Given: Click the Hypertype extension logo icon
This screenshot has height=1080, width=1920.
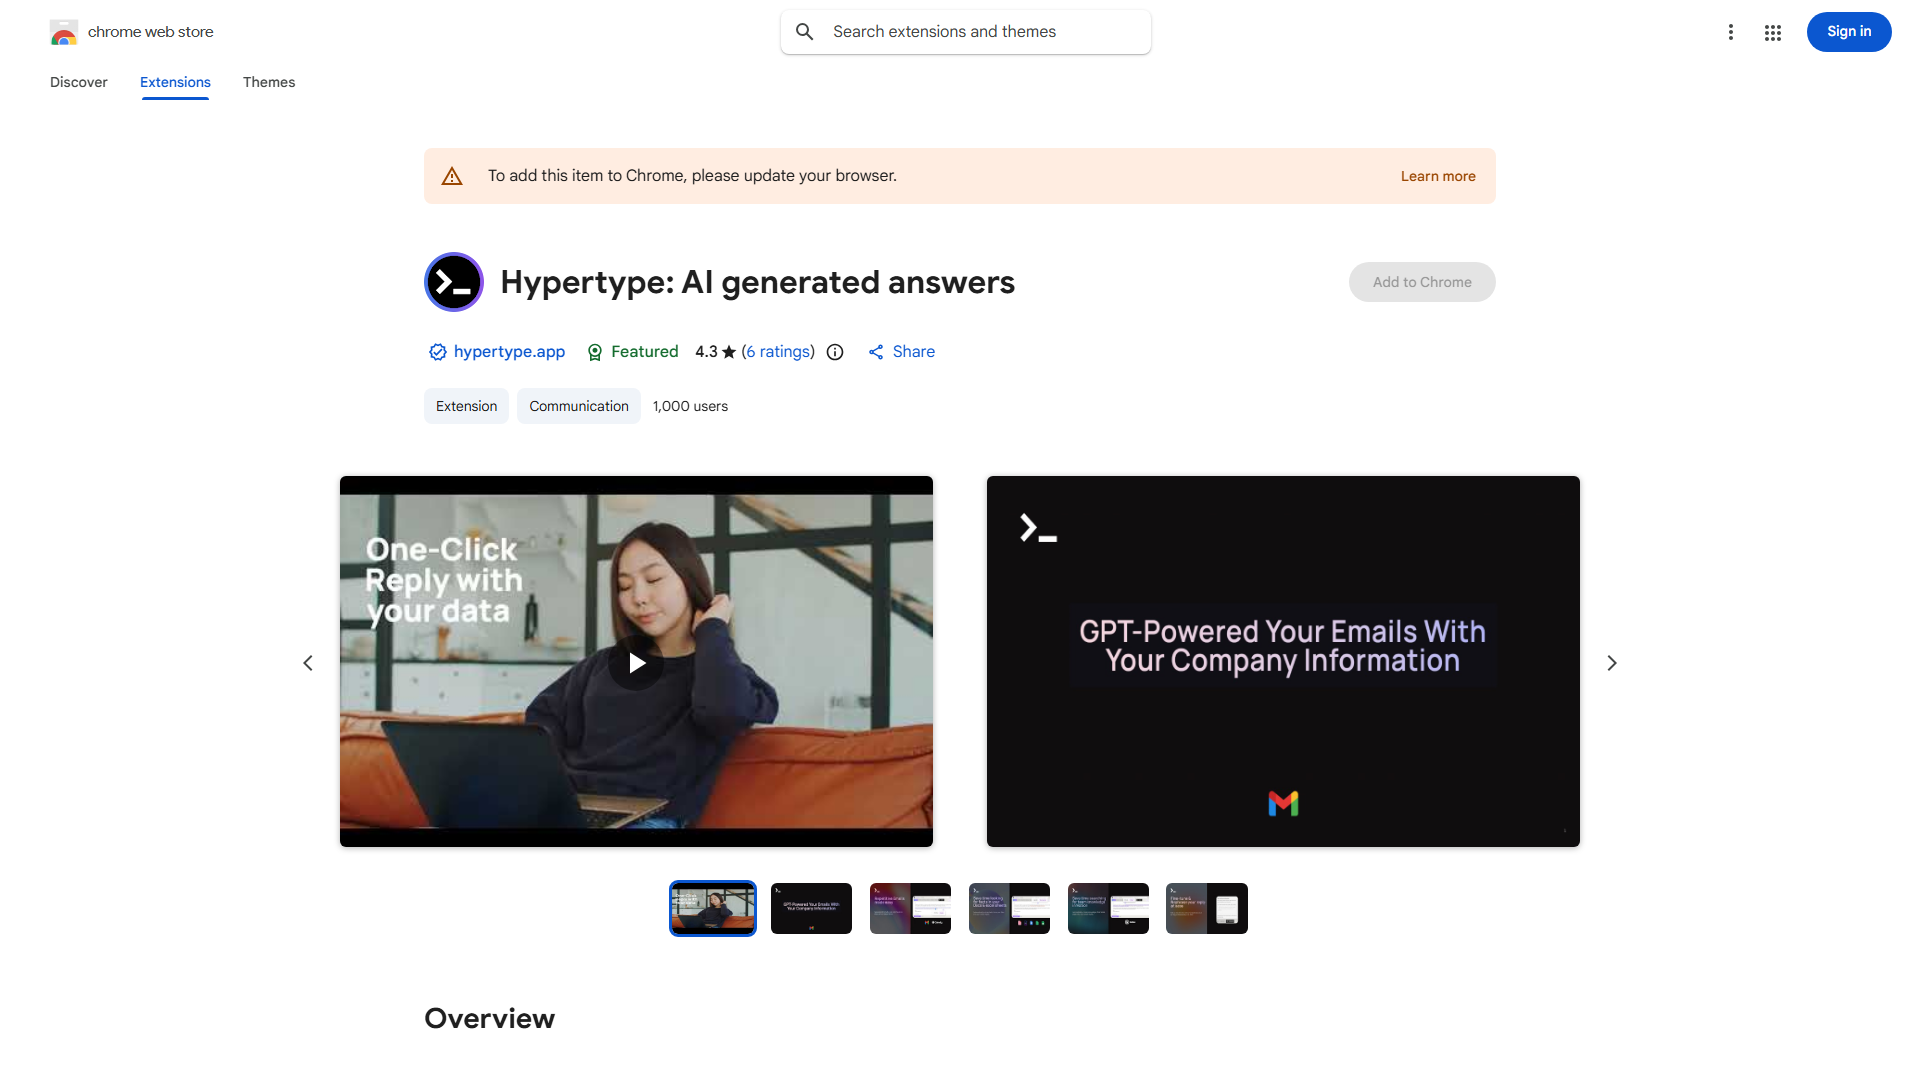Looking at the screenshot, I should coord(454,282).
